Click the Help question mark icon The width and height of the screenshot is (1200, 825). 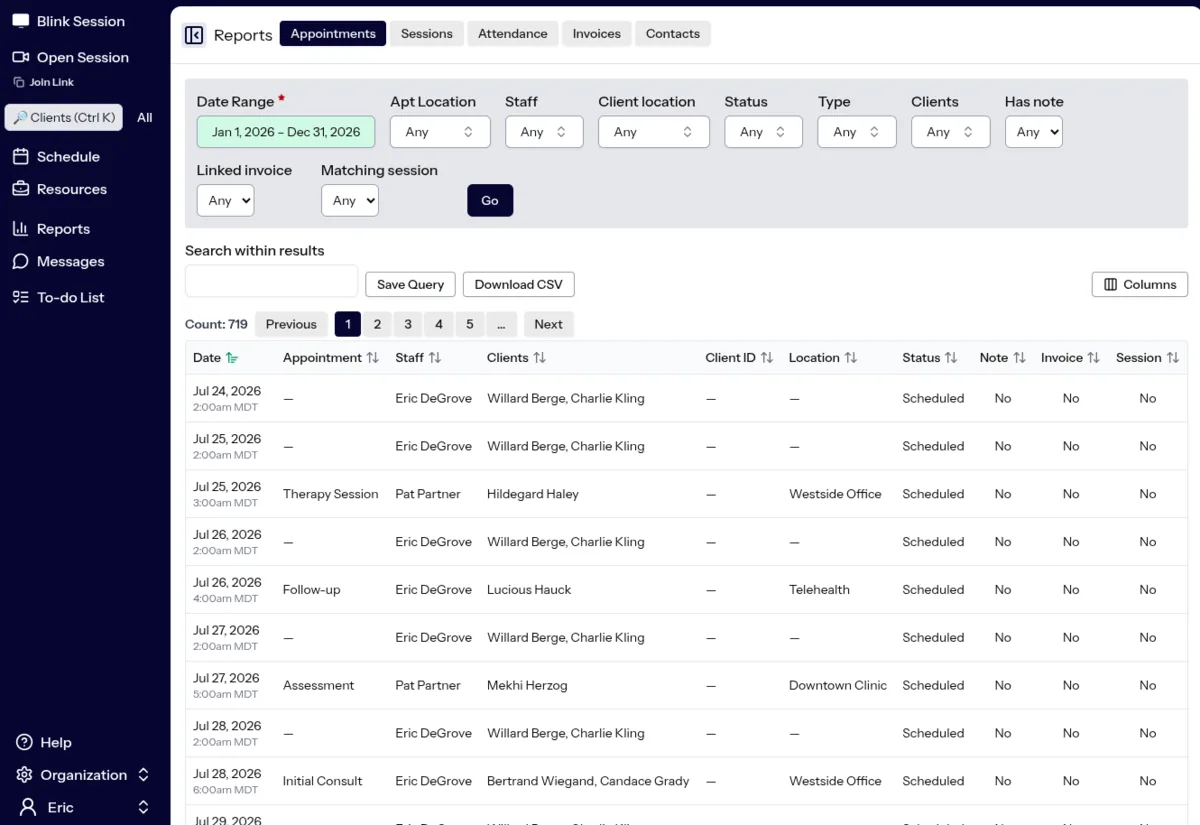(24, 742)
